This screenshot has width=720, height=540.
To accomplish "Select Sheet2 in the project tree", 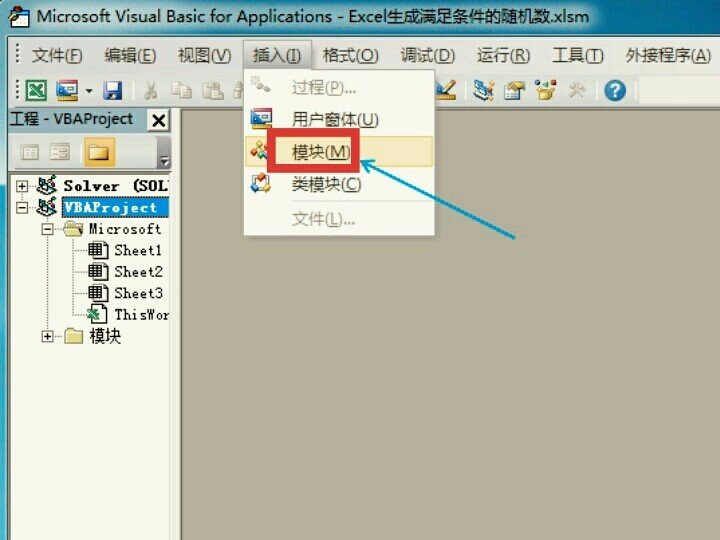I will coord(137,272).
